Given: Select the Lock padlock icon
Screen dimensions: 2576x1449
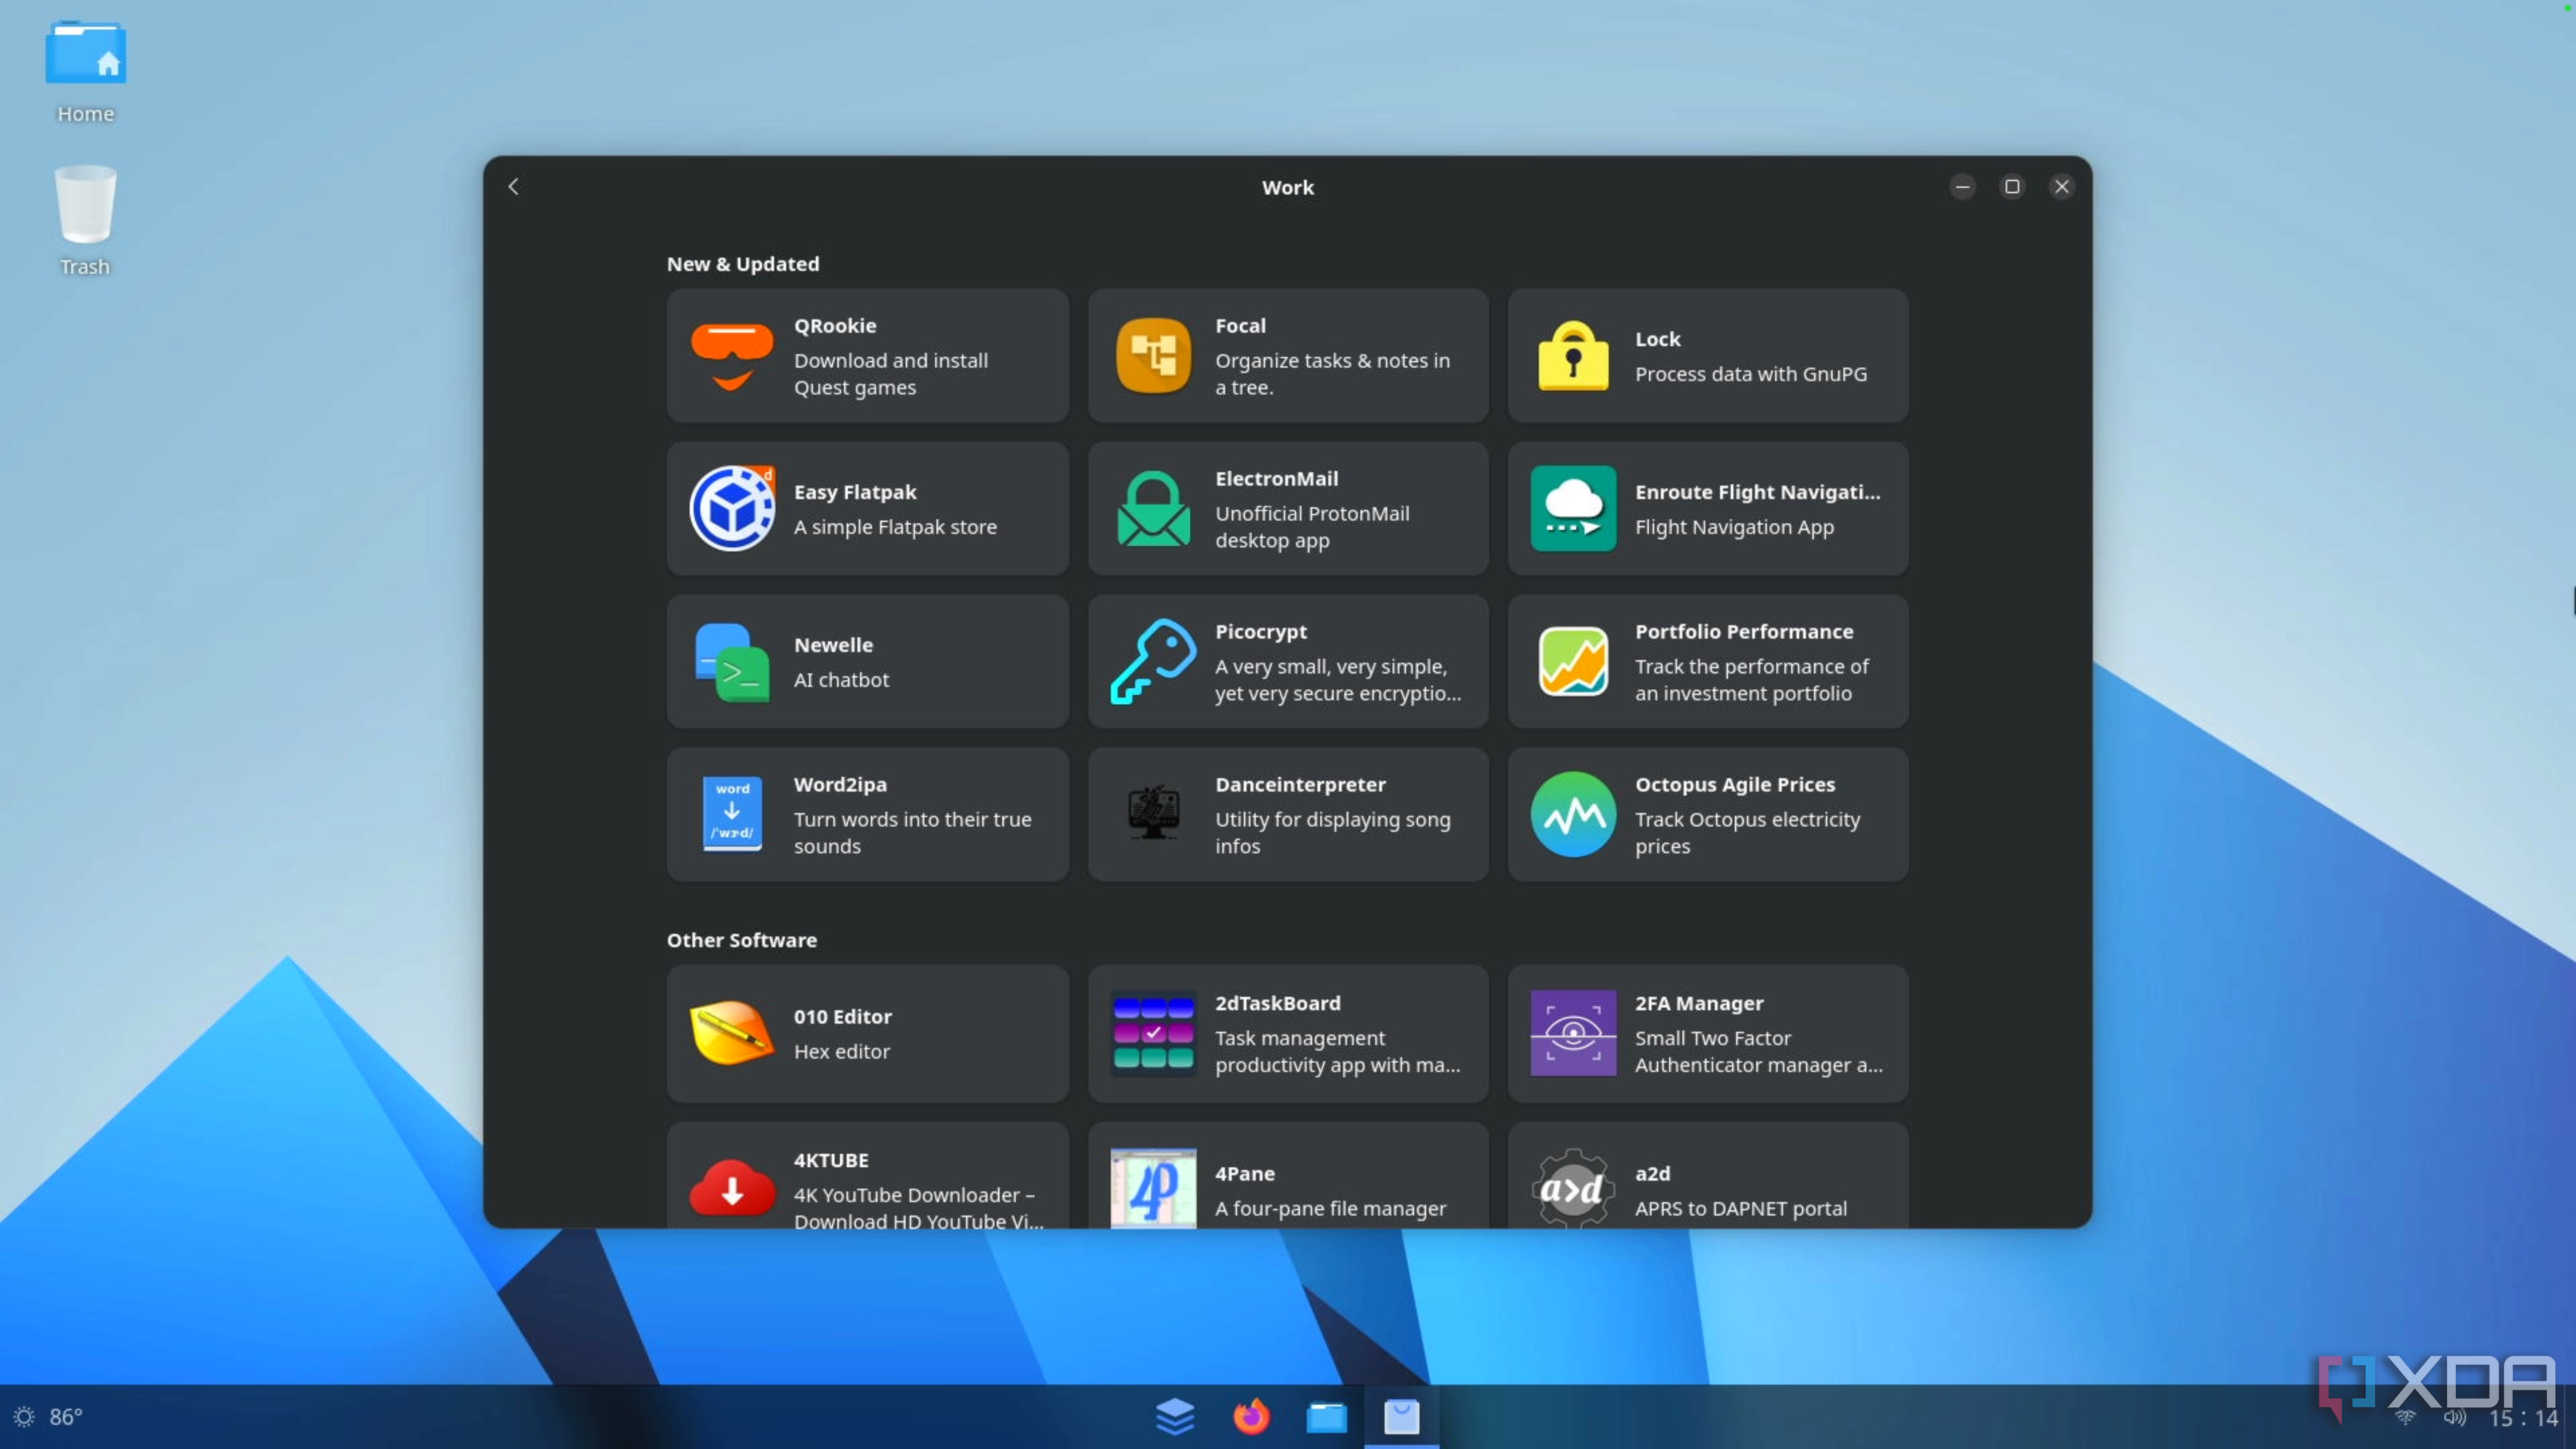Looking at the screenshot, I should (x=1573, y=356).
